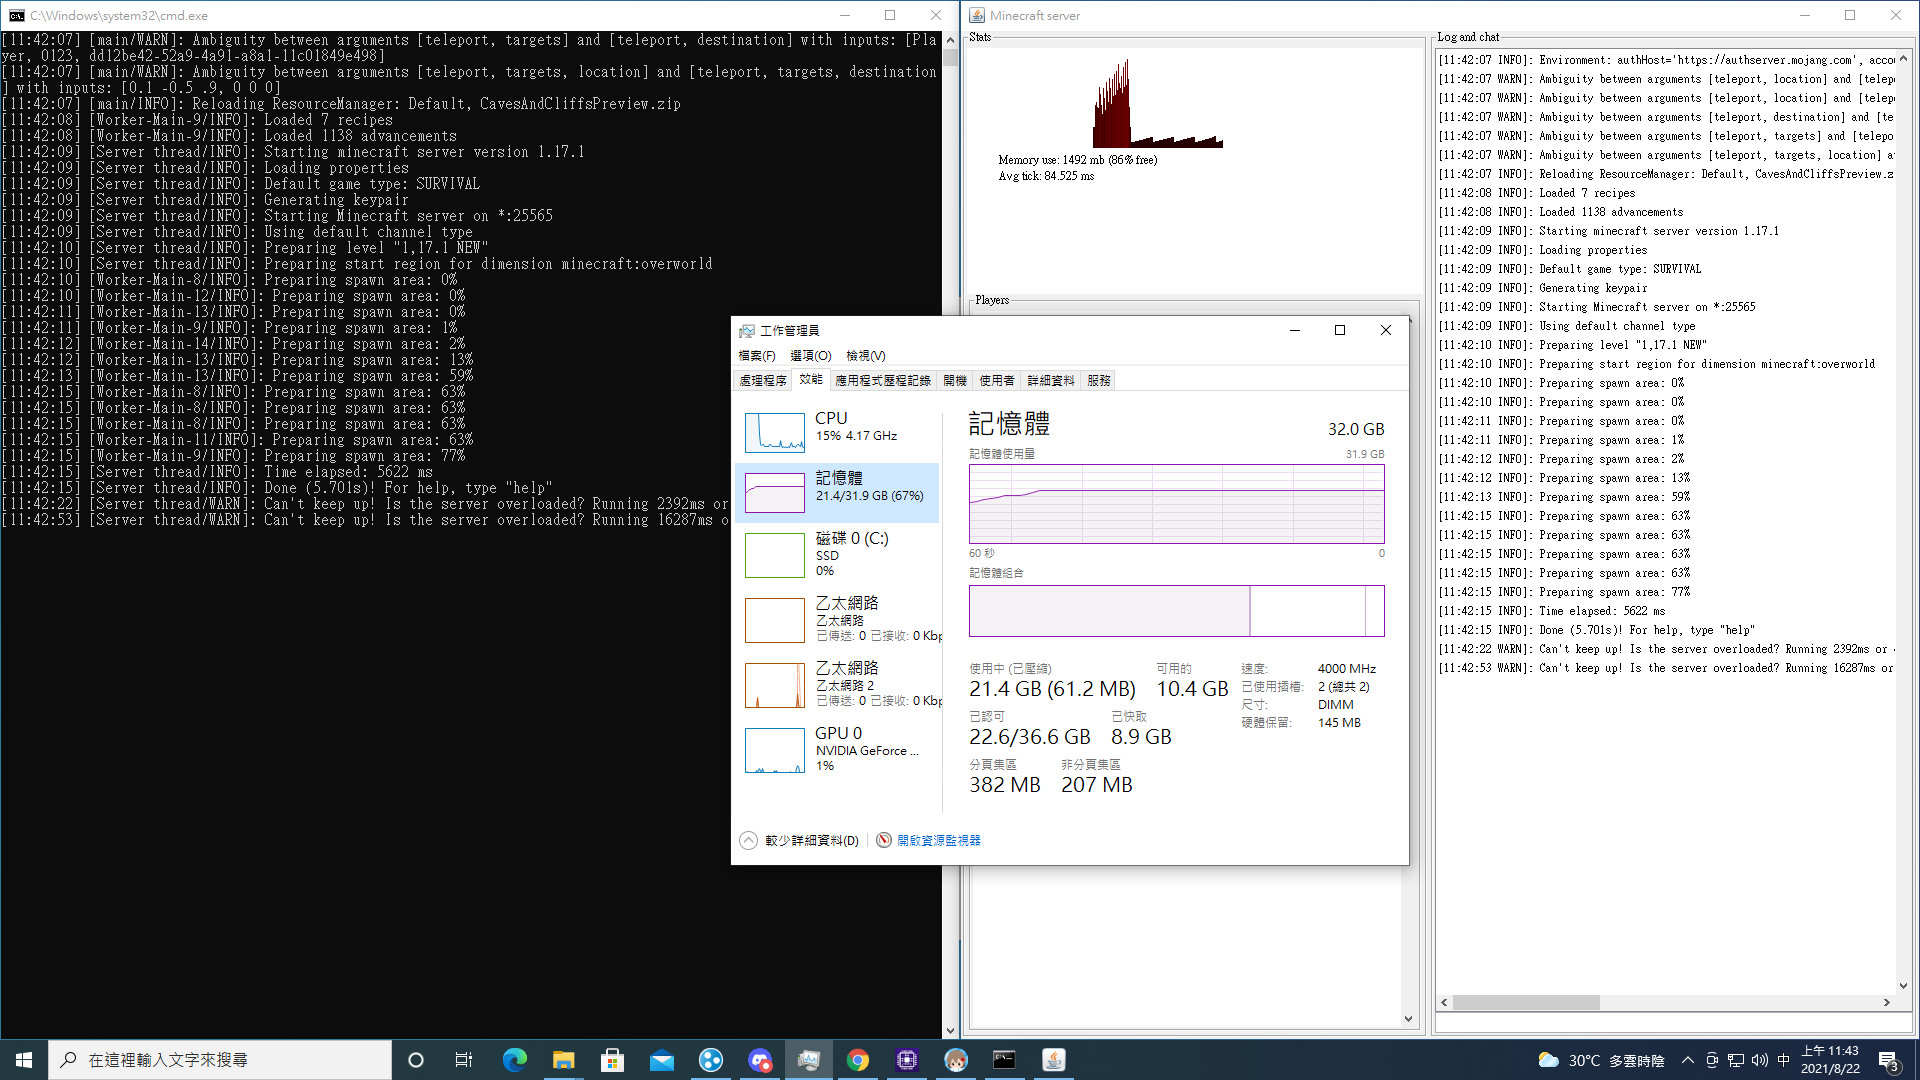
Task: Switch to the 處理程序 Processes tab
Action: [763, 380]
